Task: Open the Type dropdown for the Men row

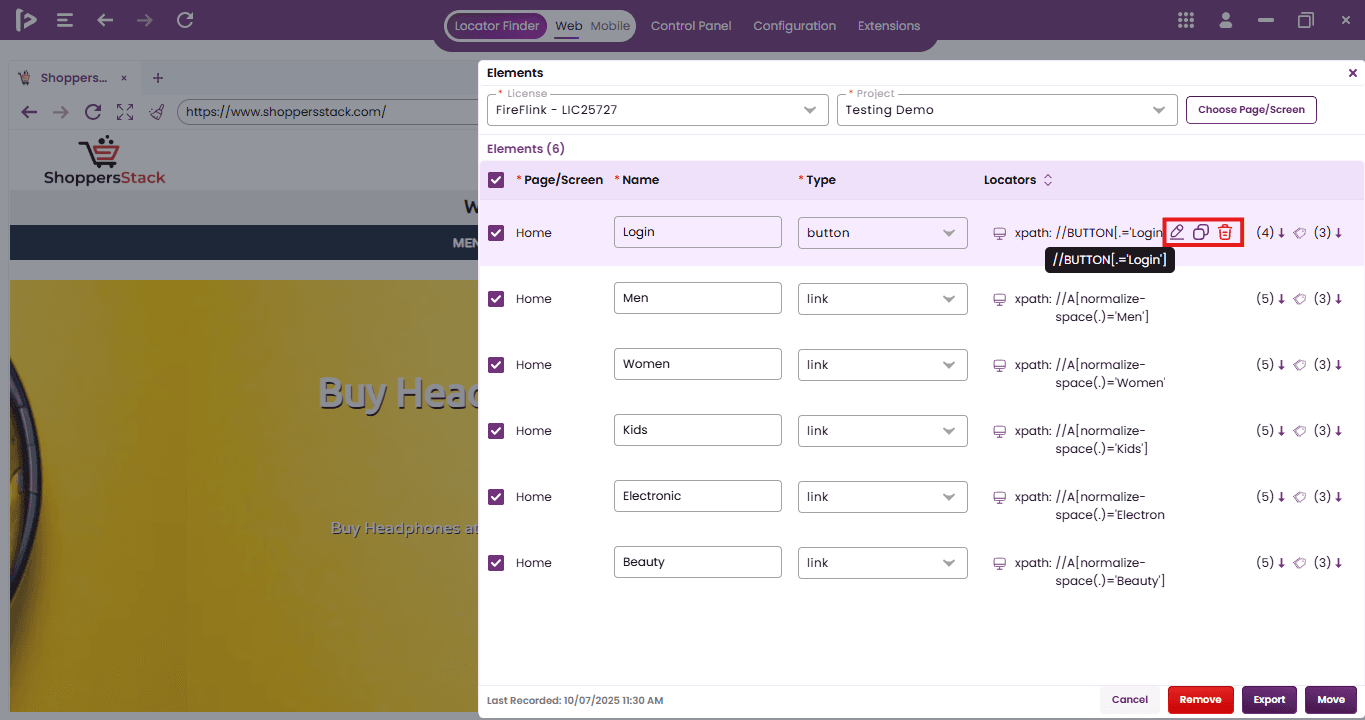Action: 883,299
